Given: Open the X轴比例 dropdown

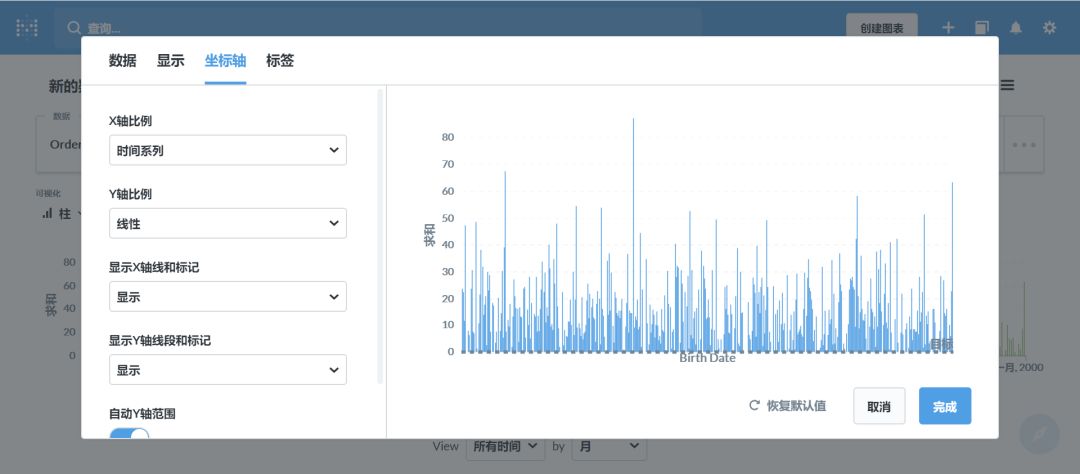Looking at the screenshot, I should click(x=228, y=150).
